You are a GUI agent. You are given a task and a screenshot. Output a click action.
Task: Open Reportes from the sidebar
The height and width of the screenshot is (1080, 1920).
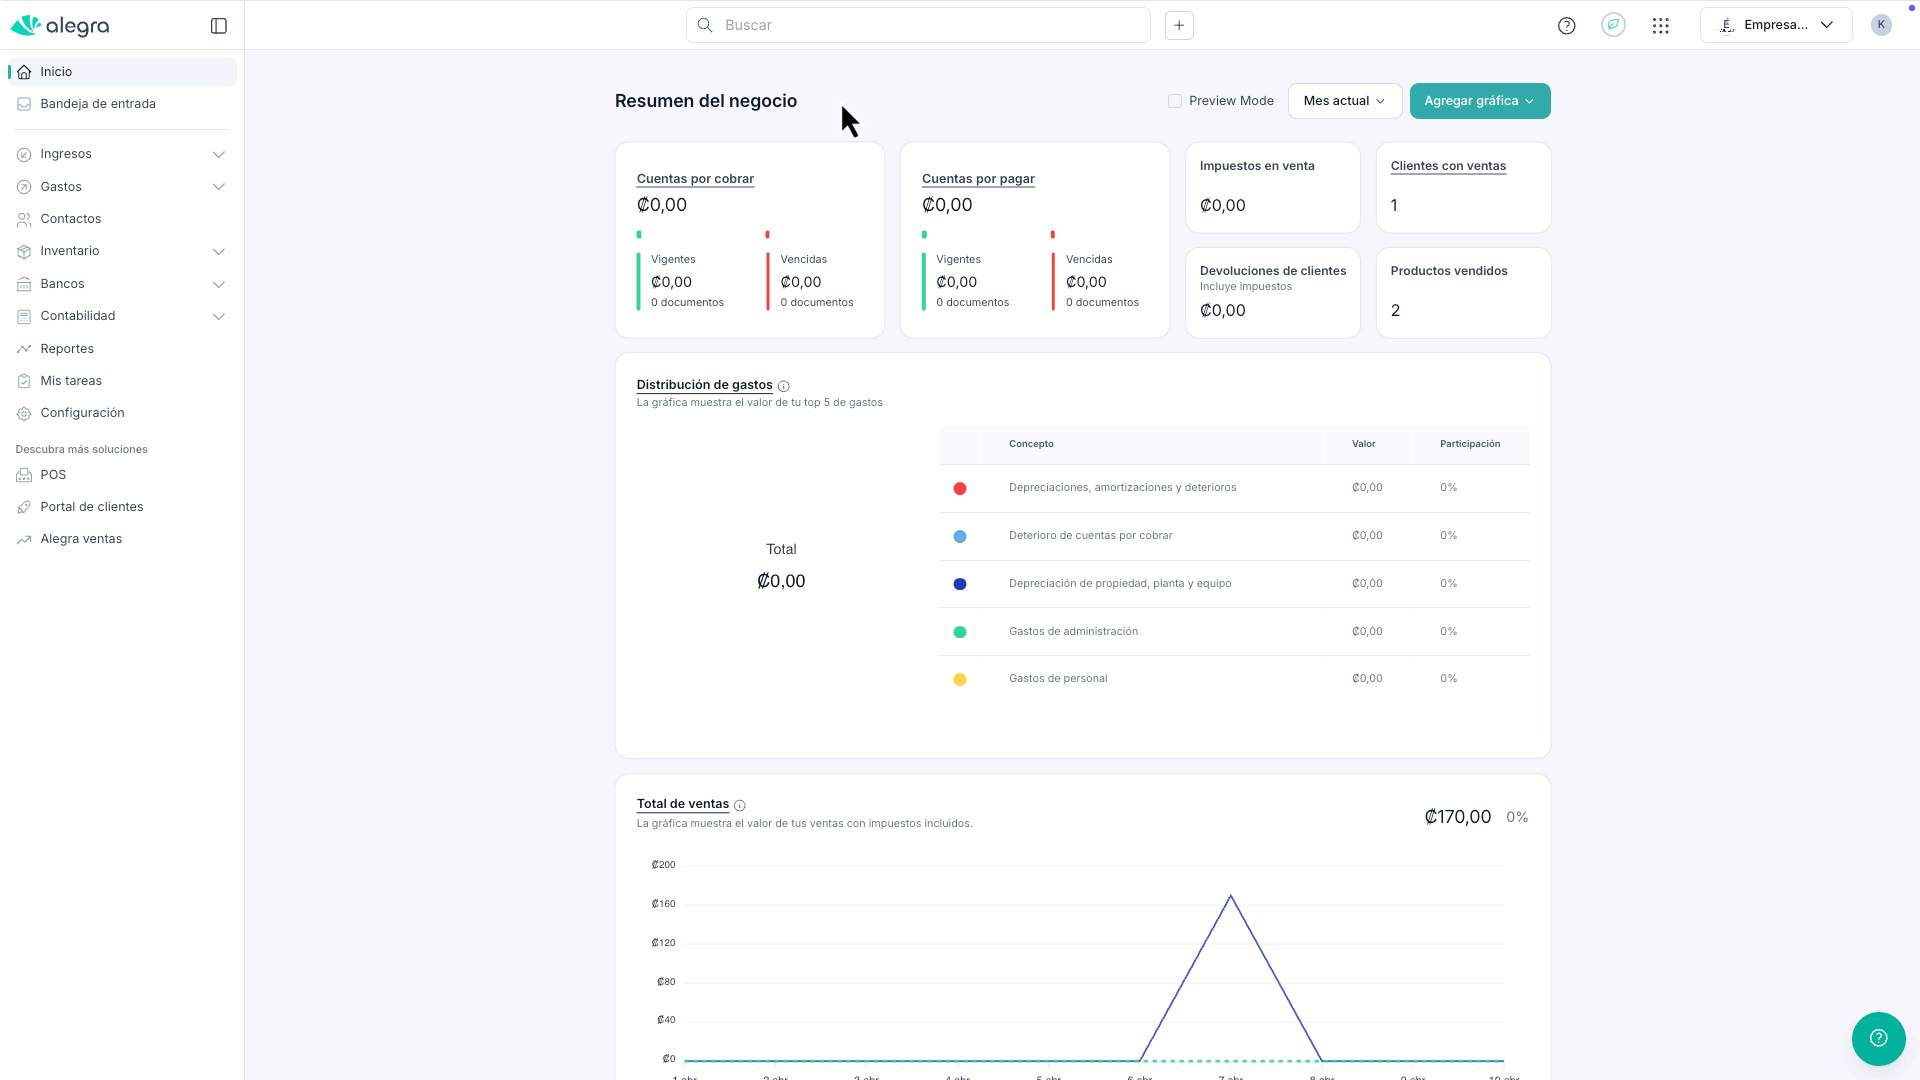click(x=67, y=349)
